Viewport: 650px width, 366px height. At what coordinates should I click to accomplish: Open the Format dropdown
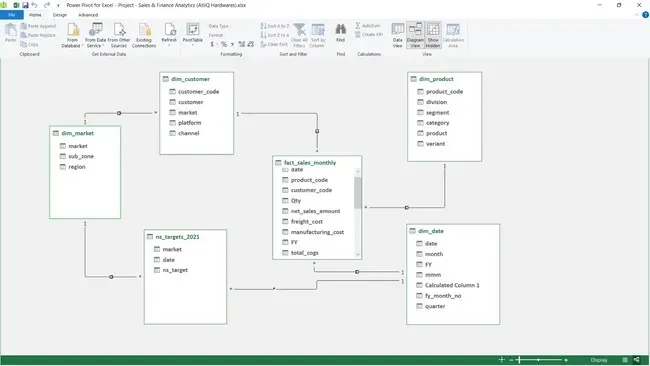pos(217,35)
